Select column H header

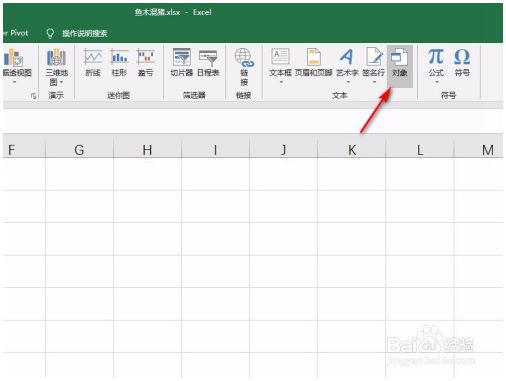click(x=147, y=149)
